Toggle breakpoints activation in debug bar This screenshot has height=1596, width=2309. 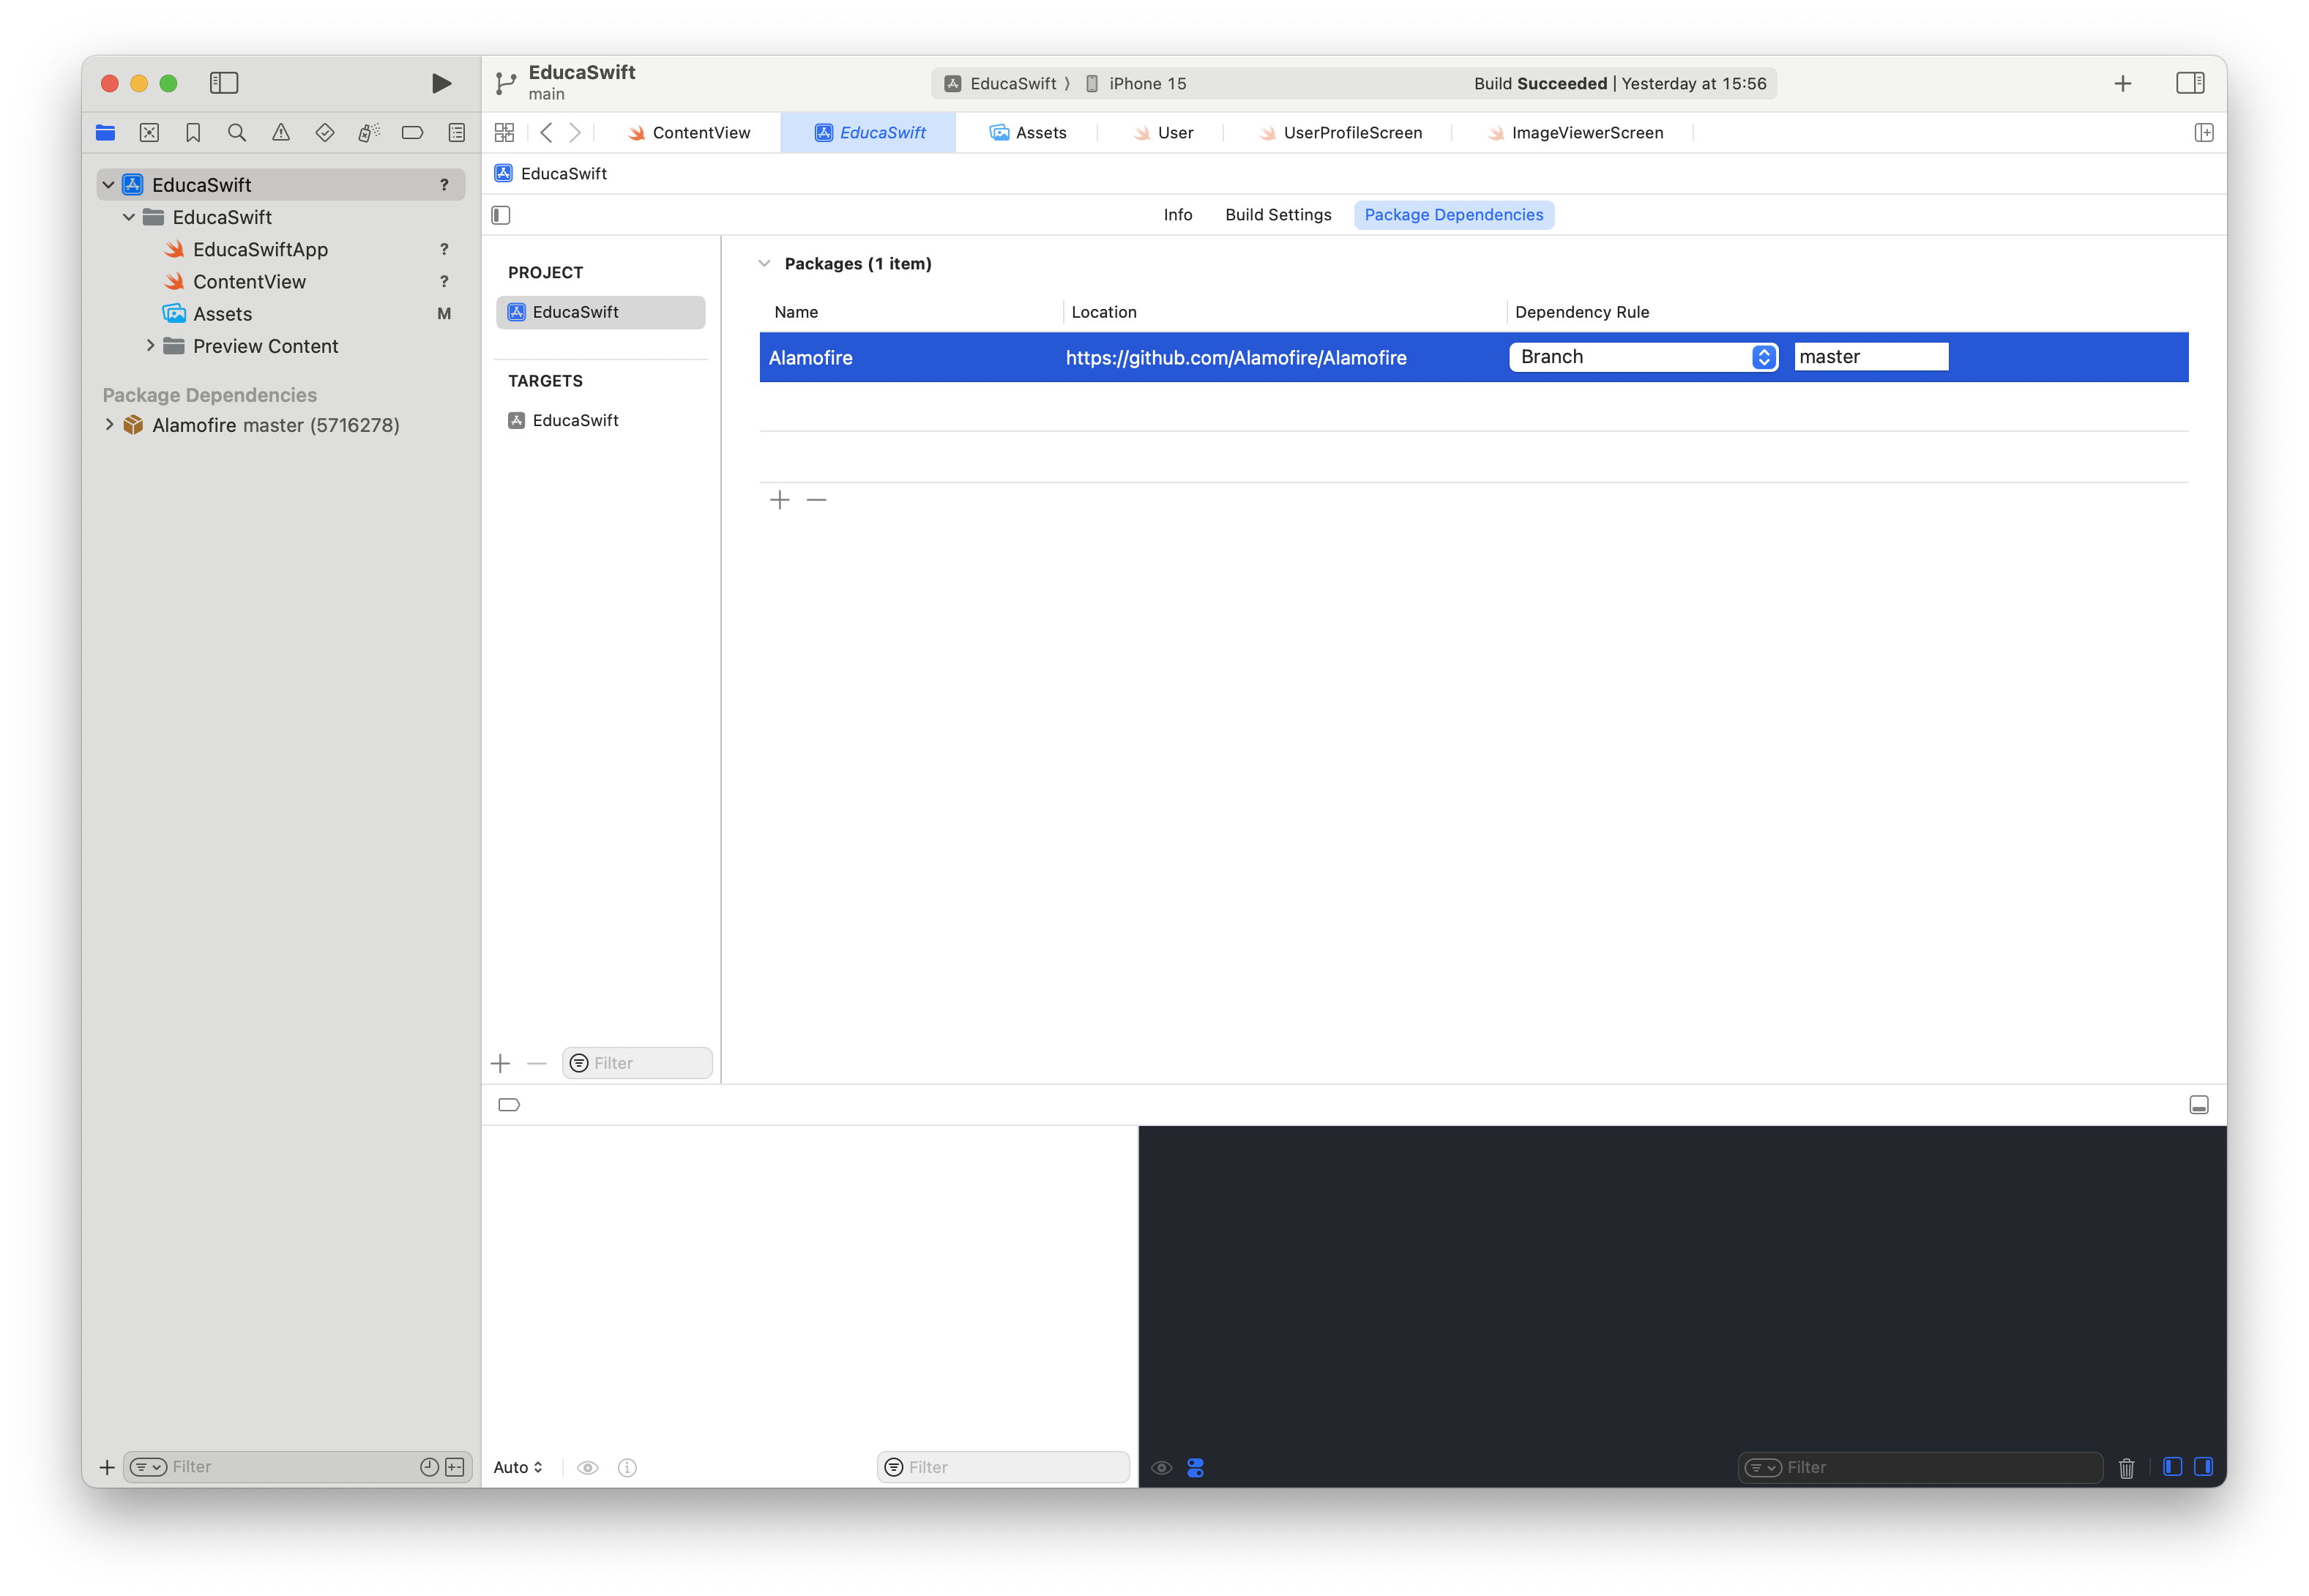509,1105
